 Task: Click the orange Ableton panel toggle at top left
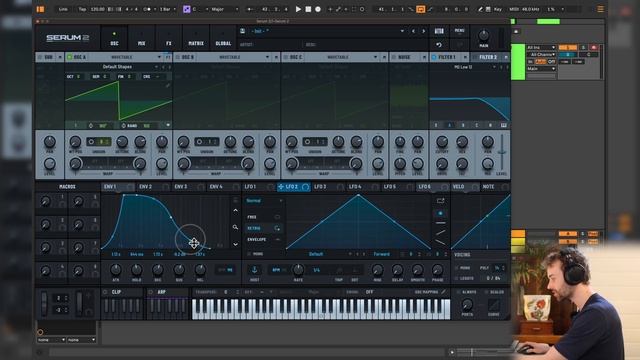(40, 9)
